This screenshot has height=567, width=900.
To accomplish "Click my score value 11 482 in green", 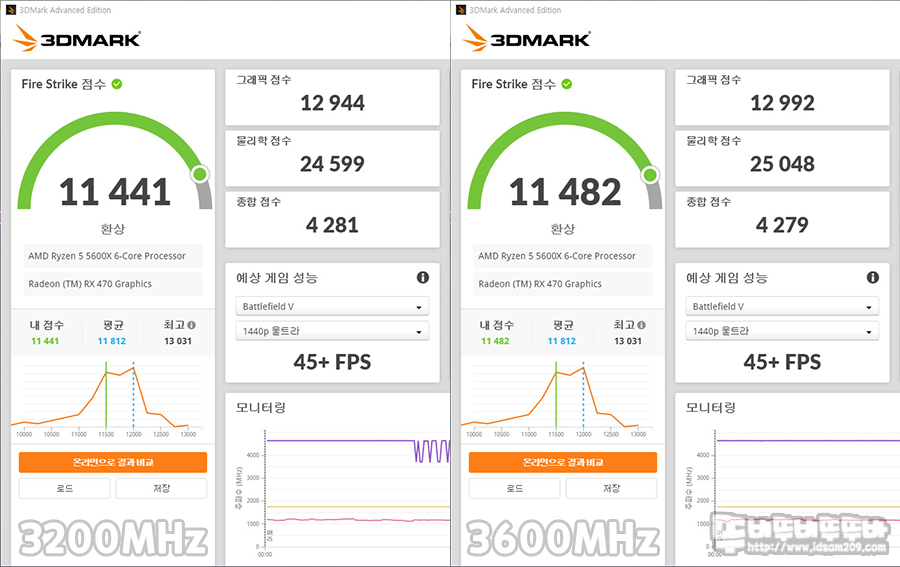I will tap(495, 341).
